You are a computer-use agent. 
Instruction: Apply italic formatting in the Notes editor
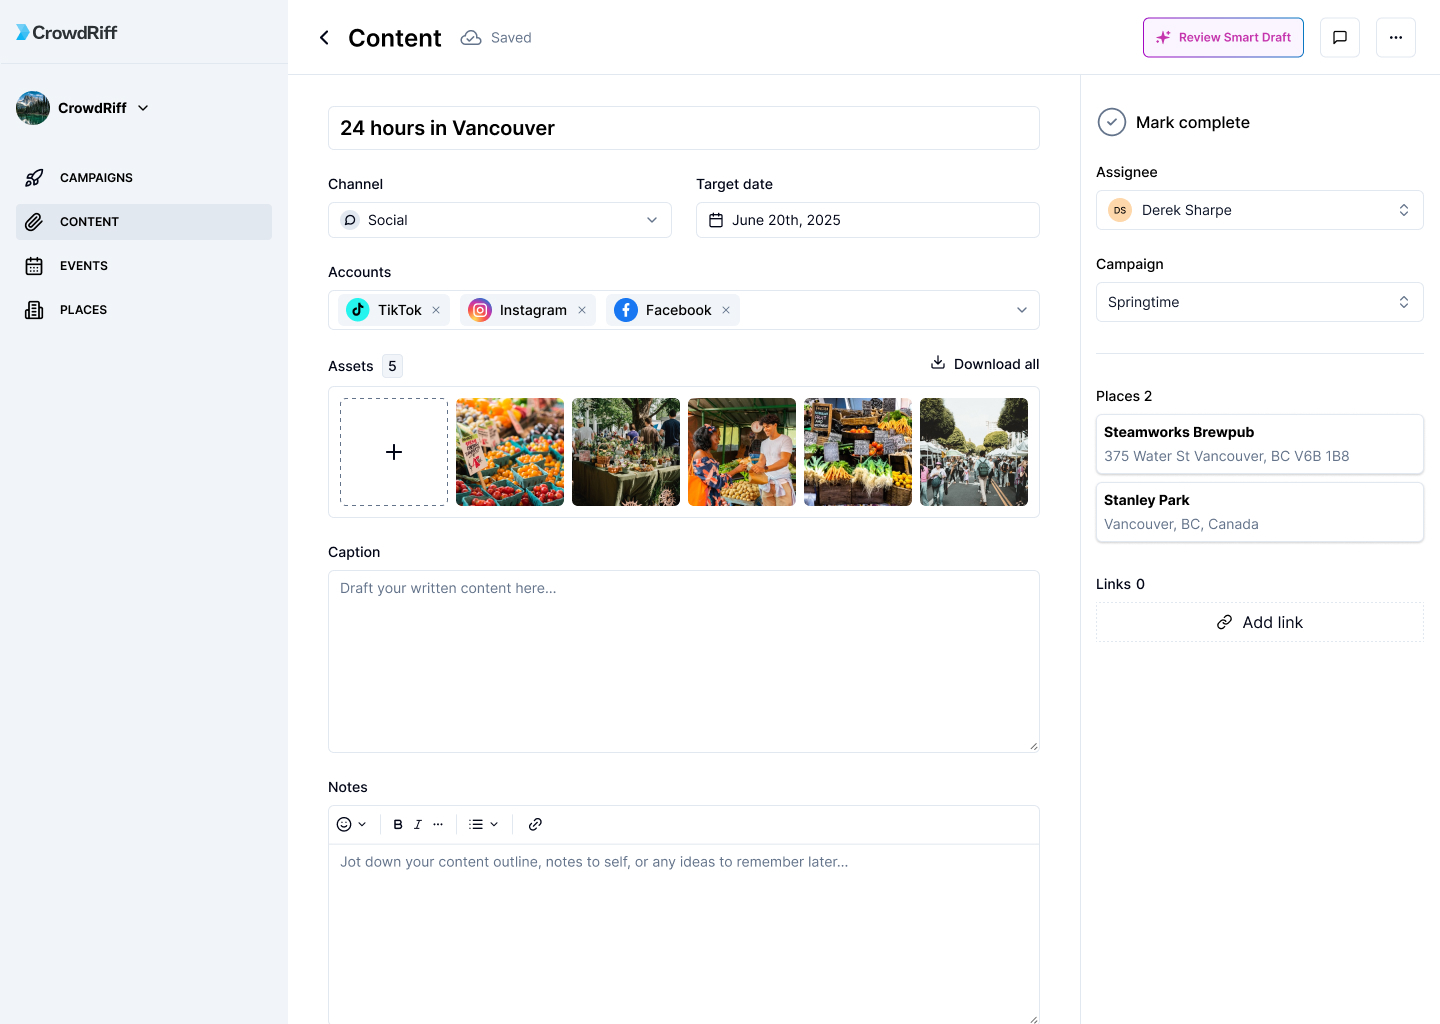pyautogui.click(x=417, y=824)
